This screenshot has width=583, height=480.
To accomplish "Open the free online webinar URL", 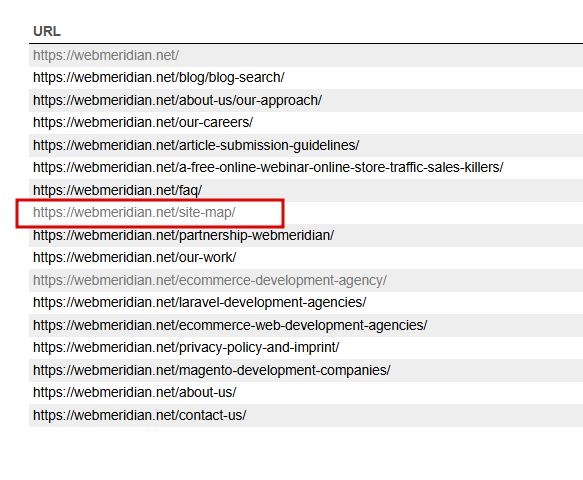I will click(268, 168).
